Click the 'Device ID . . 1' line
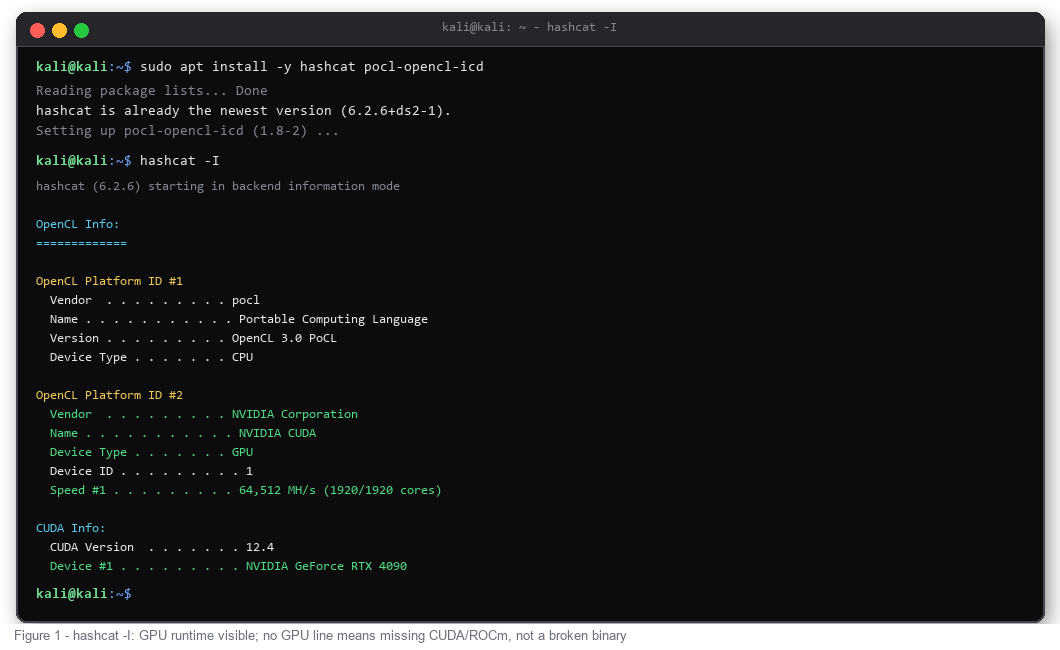Image resolution: width=1060 pixels, height=650 pixels. (x=151, y=471)
